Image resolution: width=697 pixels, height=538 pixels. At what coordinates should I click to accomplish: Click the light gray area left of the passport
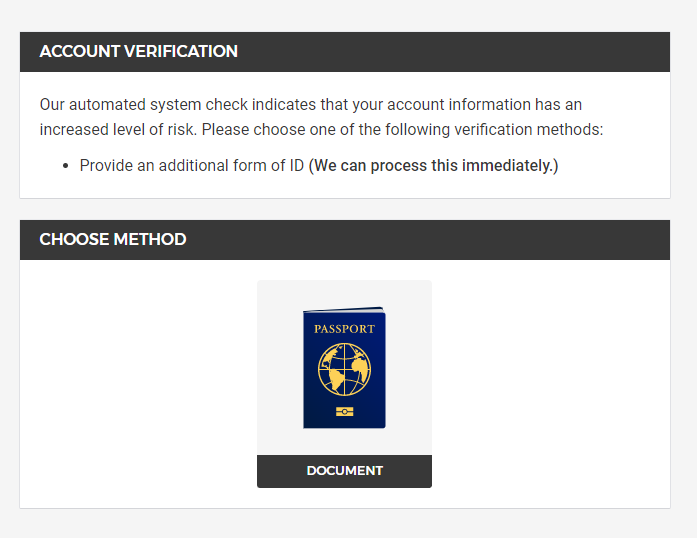(x=278, y=368)
